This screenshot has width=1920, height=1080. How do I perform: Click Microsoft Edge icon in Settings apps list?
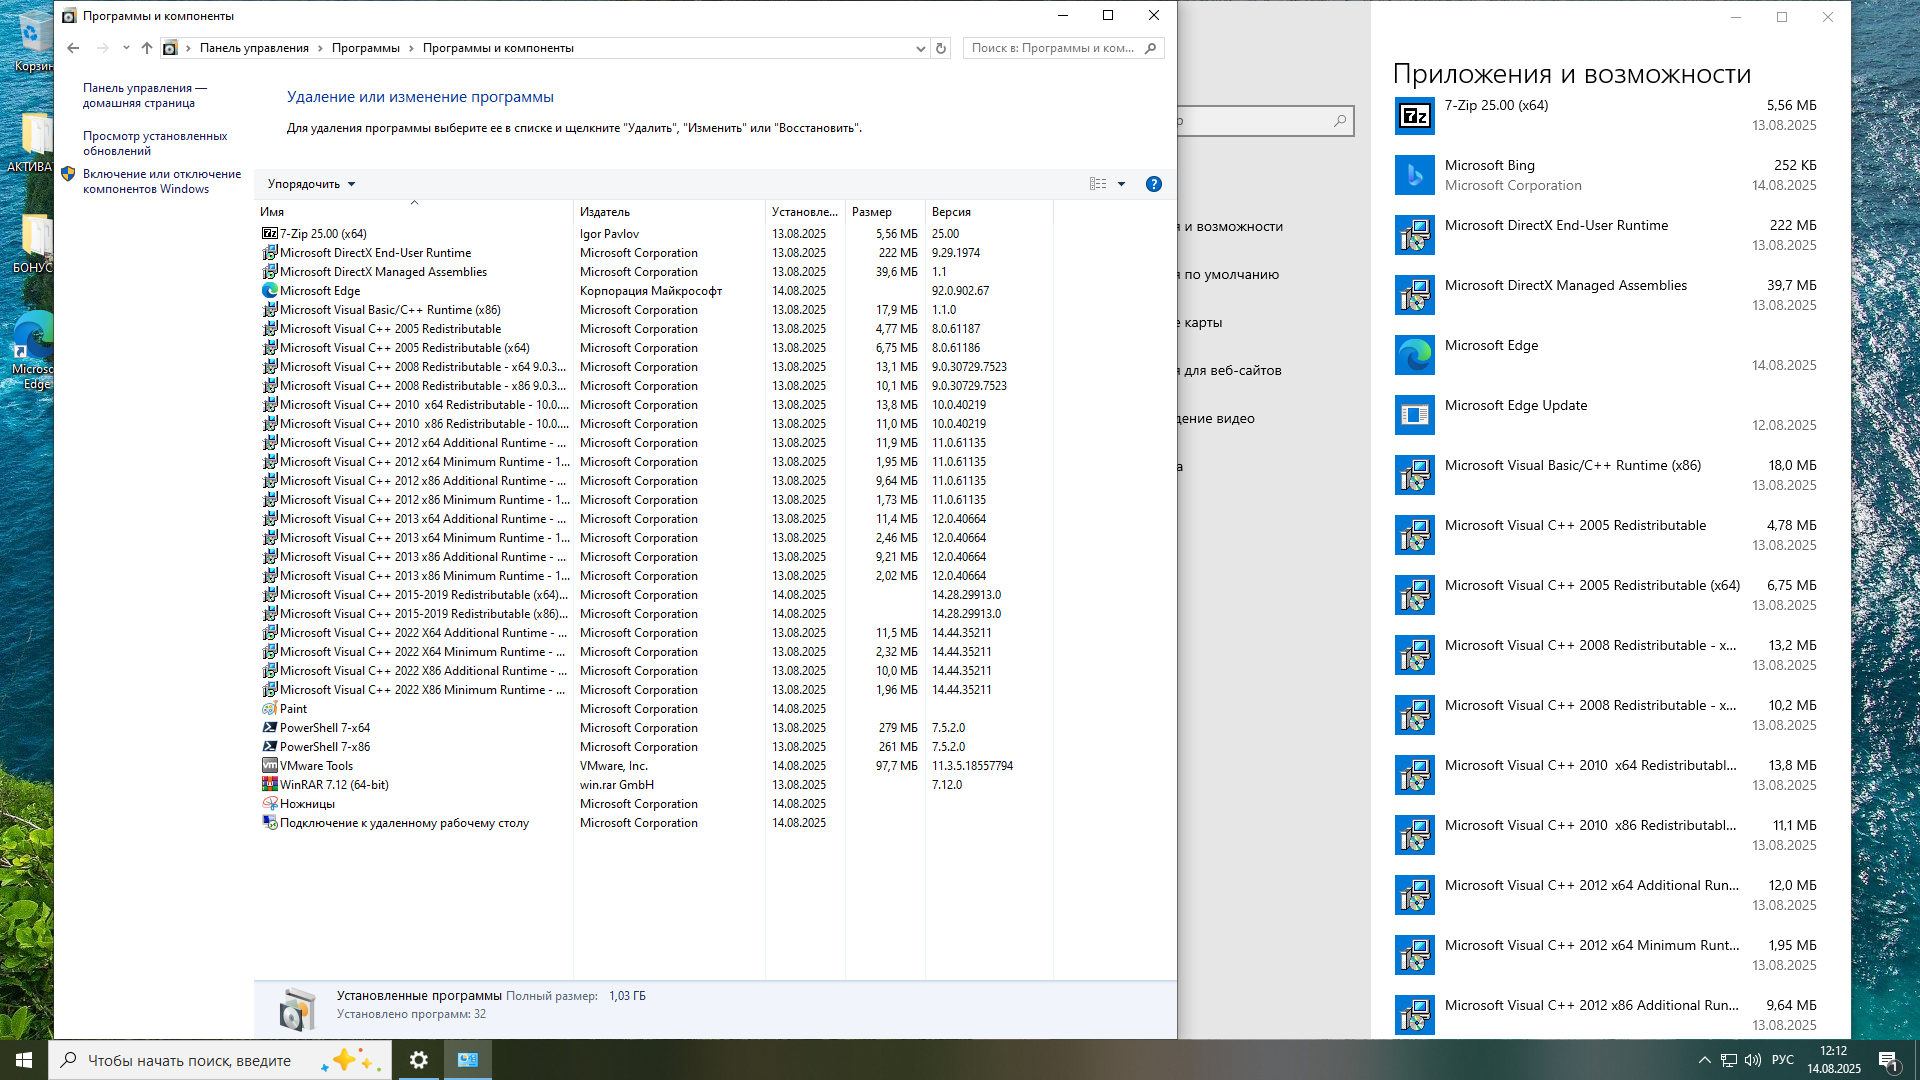click(1415, 355)
